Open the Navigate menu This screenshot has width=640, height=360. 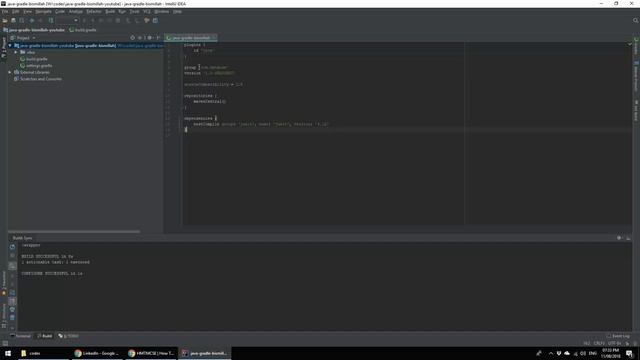(43, 11)
